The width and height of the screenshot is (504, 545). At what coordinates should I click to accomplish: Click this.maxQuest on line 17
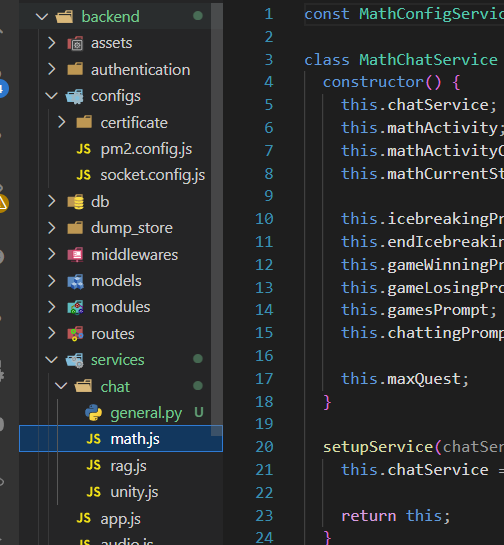pyautogui.click(x=401, y=379)
